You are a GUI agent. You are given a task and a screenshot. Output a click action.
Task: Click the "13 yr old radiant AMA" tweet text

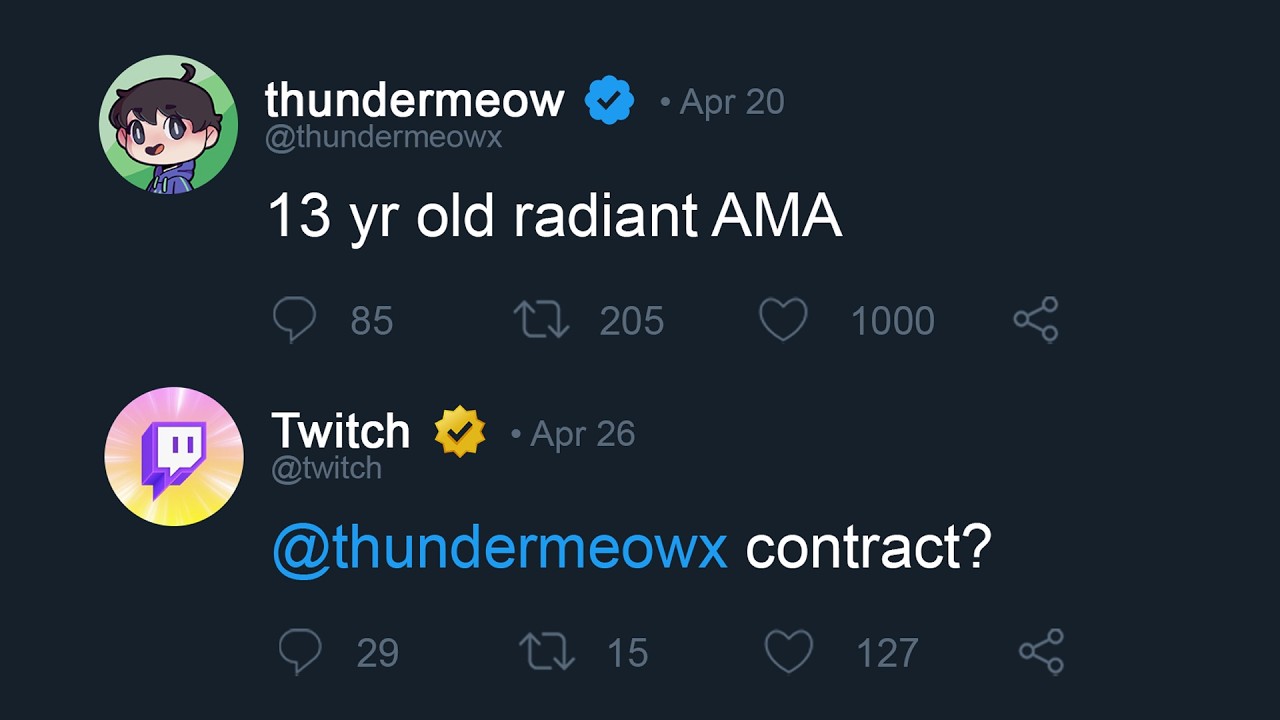(x=555, y=215)
